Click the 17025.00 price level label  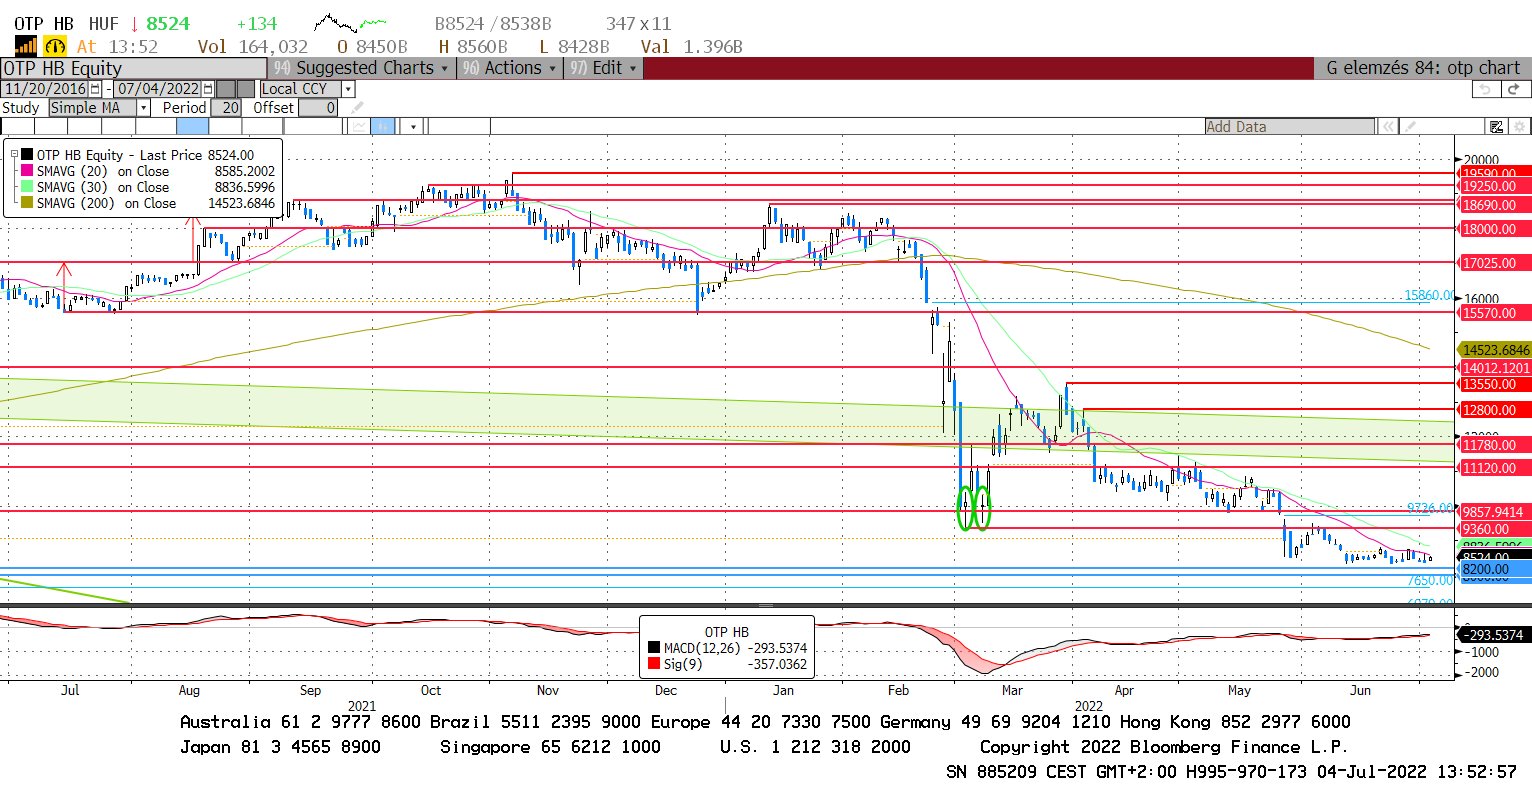1495,263
